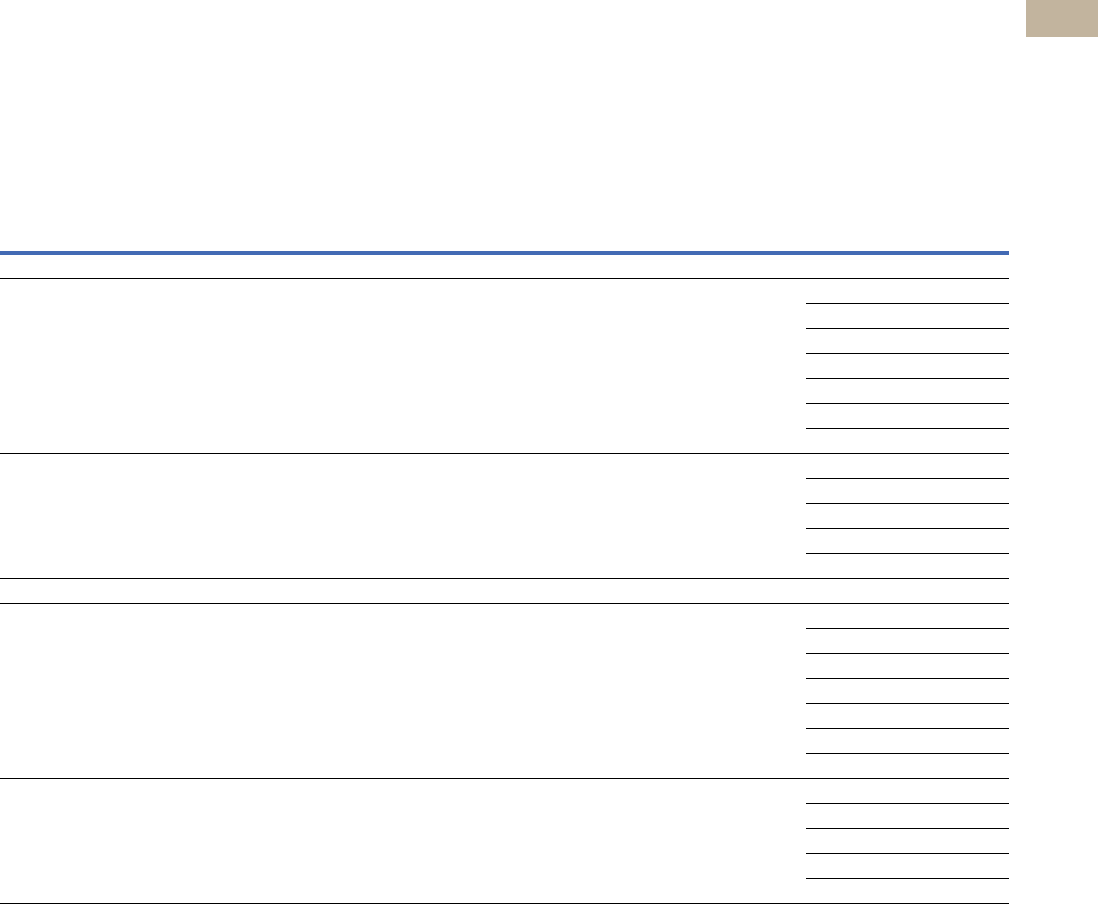Select the sixth short line in first group

coord(908,429)
